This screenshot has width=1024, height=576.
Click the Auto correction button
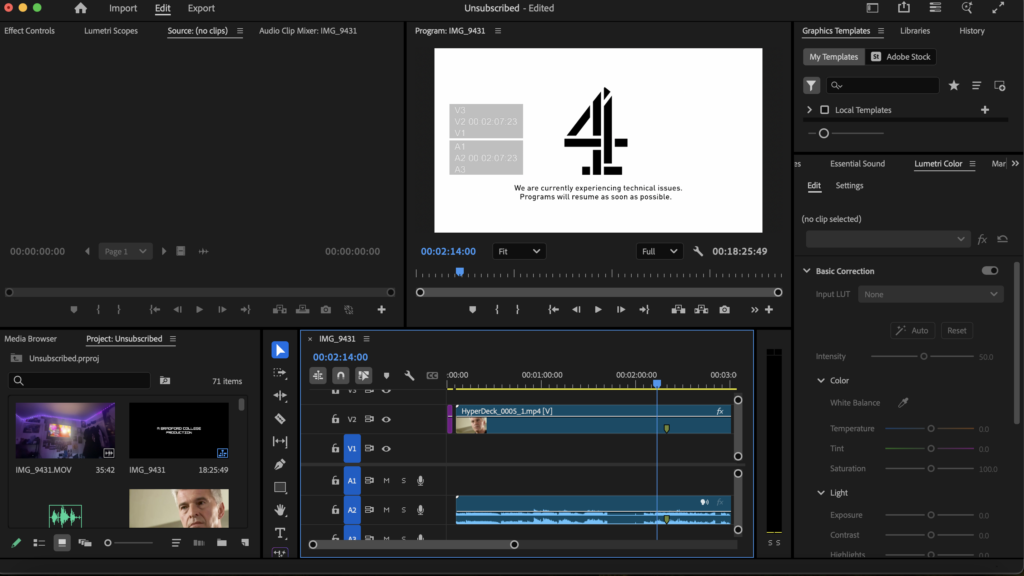point(912,330)
